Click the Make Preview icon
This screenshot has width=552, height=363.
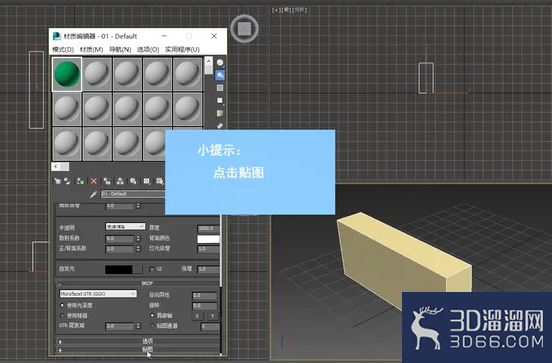tap(220, 125)
